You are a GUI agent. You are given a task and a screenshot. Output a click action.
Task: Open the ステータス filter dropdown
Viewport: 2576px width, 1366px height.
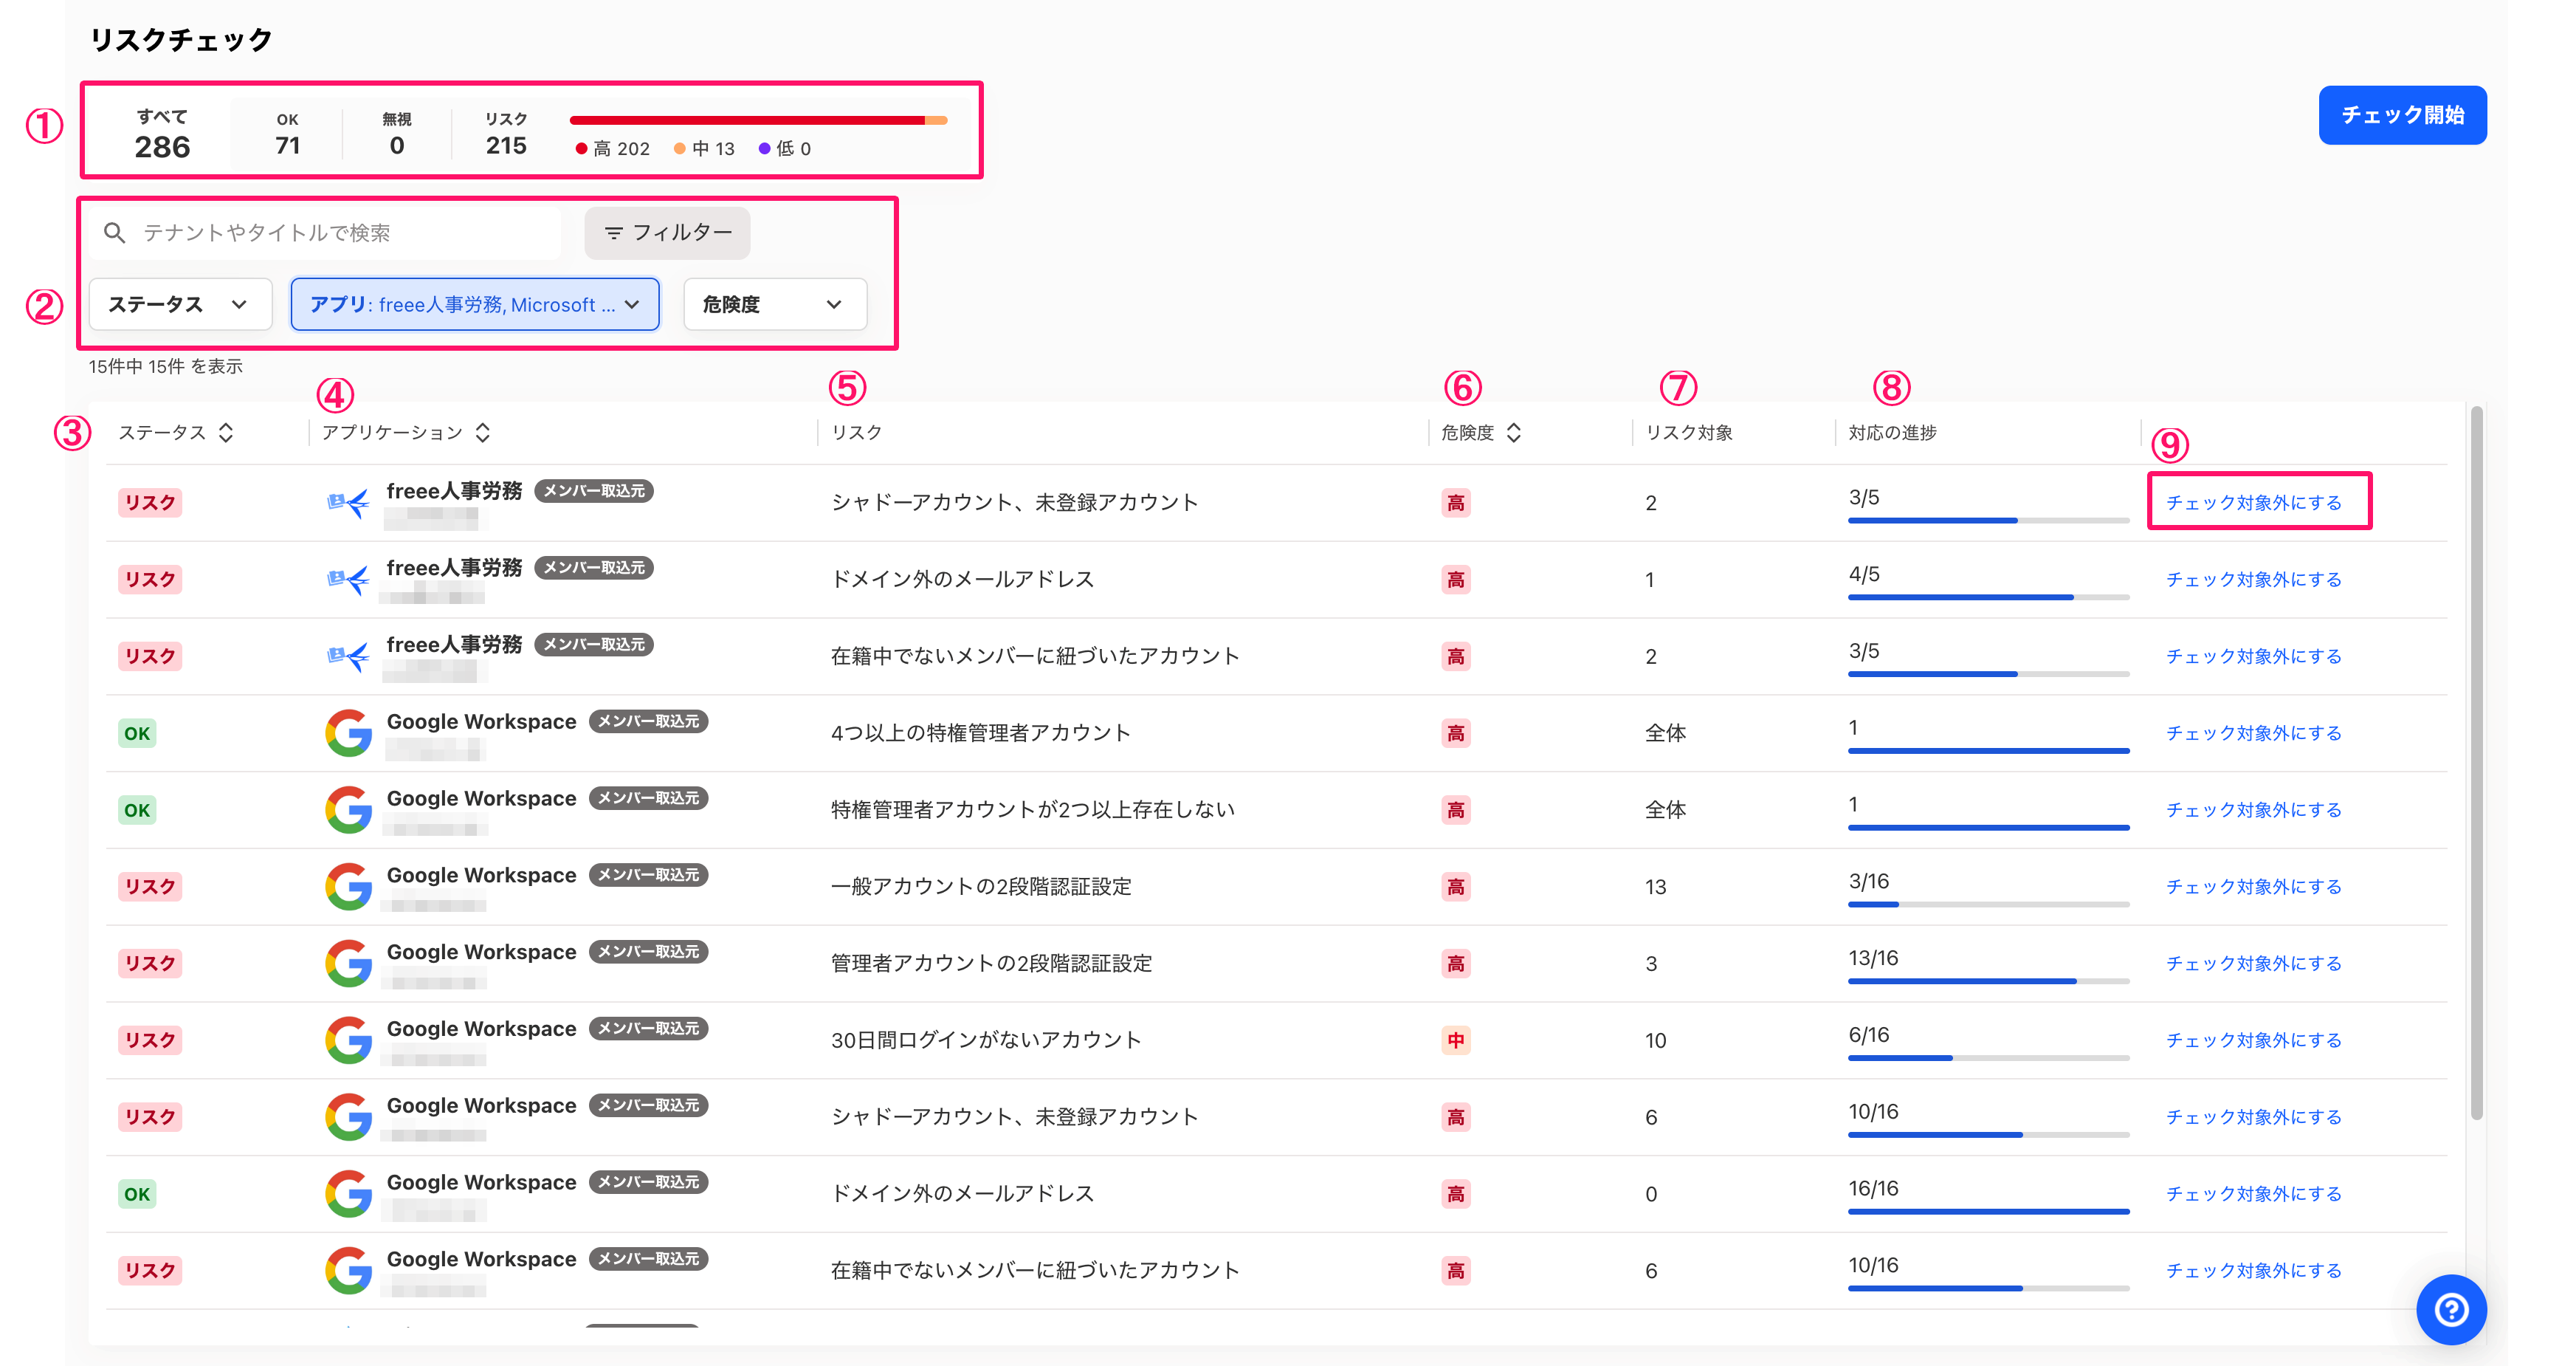tap(180, 304)
